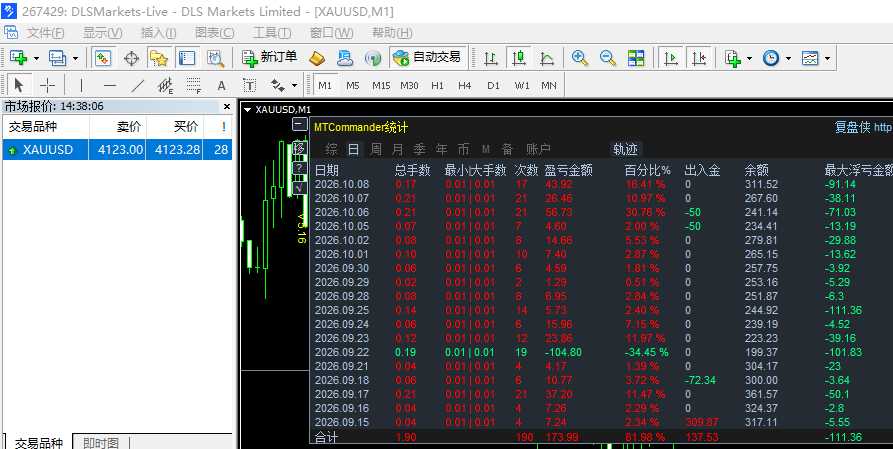Close the 市场报价 Market Watch panel
The height and width of the screenshot is (449, 893).
click(227, 107)
